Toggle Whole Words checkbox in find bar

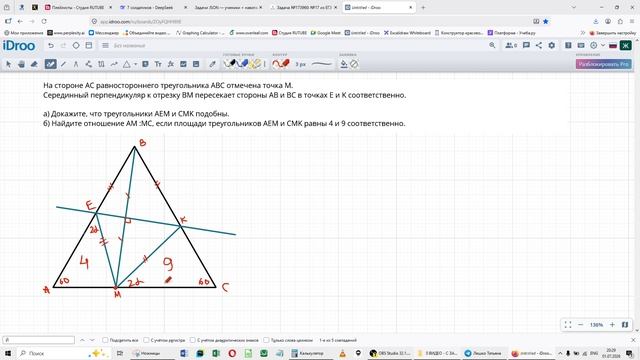point(266,340)
